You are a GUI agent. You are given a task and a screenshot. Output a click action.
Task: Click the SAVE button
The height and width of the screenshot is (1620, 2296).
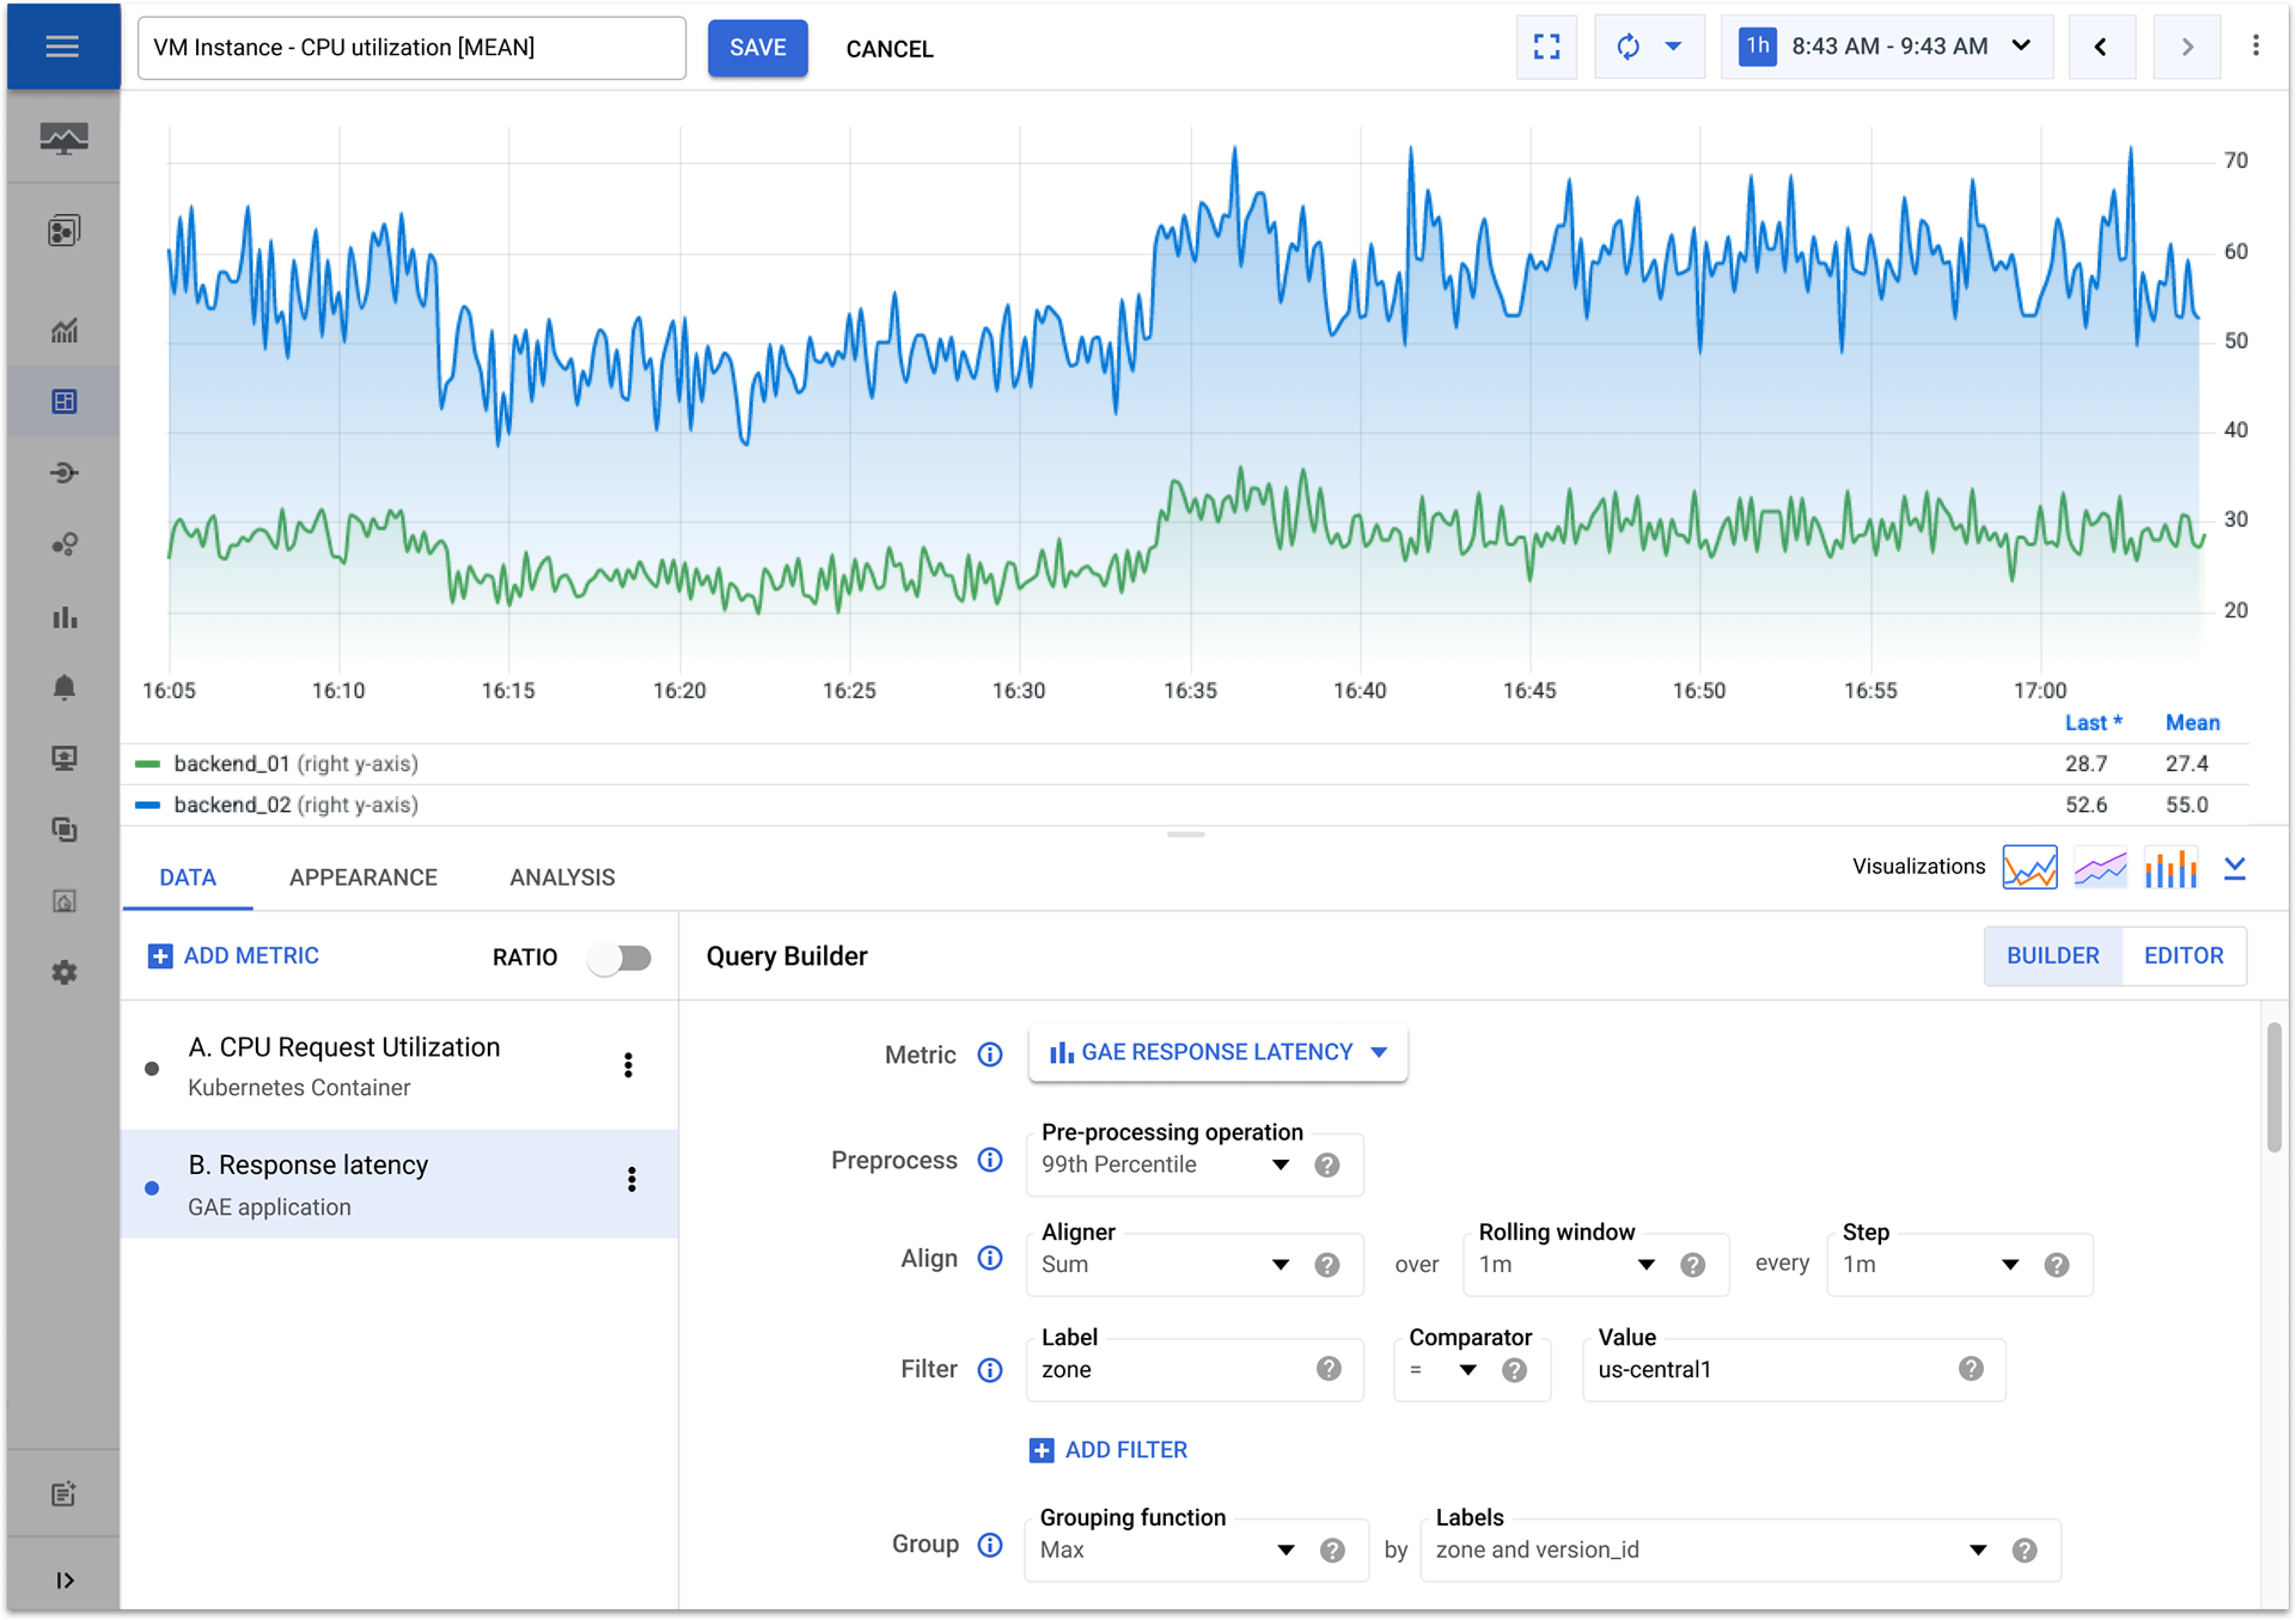[x=757, y=48]
